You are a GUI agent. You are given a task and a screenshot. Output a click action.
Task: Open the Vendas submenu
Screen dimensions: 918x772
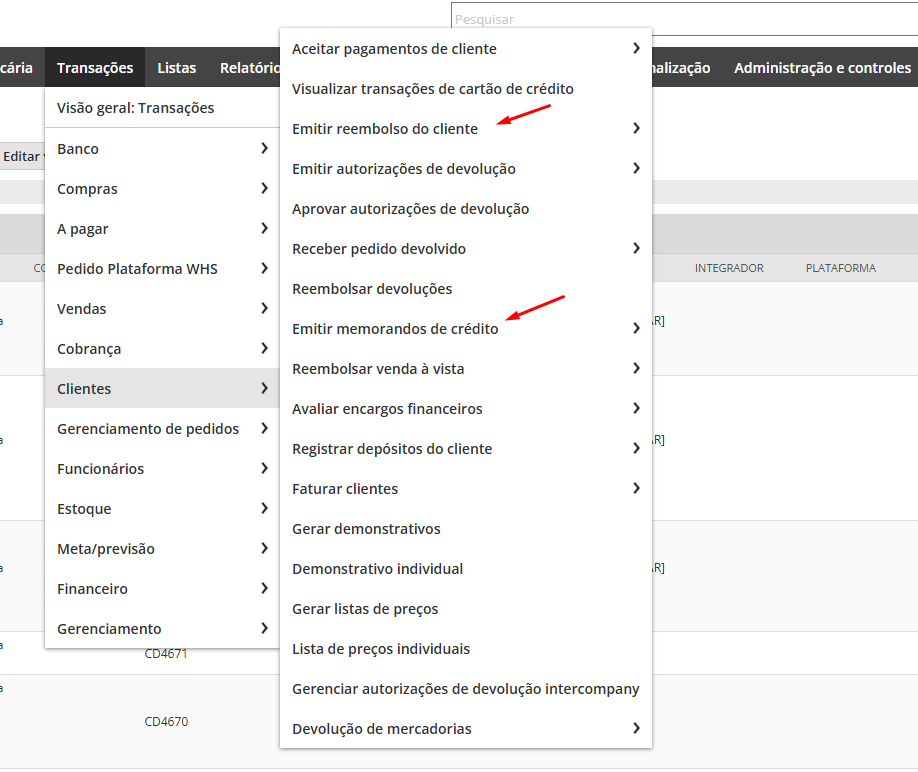[162, 309]
